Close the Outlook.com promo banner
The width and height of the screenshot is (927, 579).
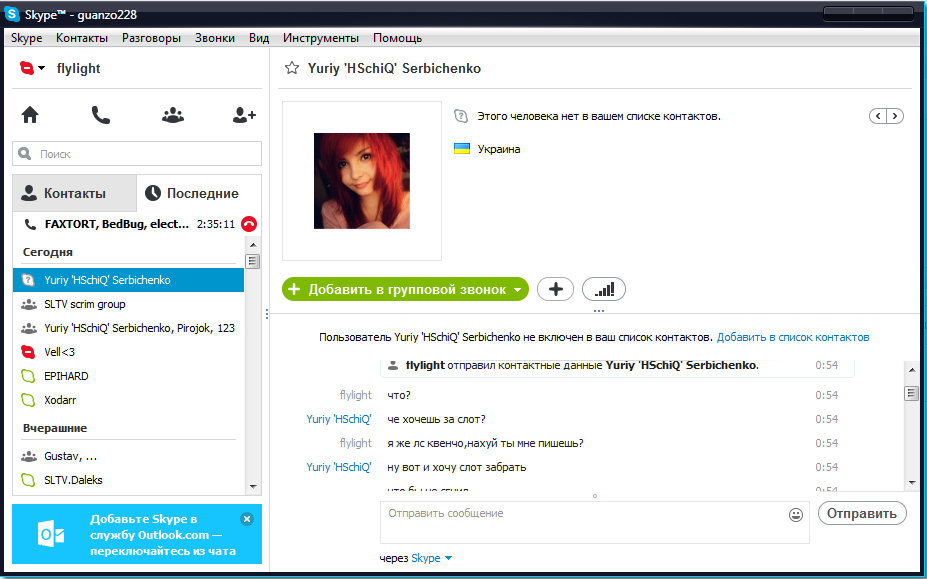(247, 519)
